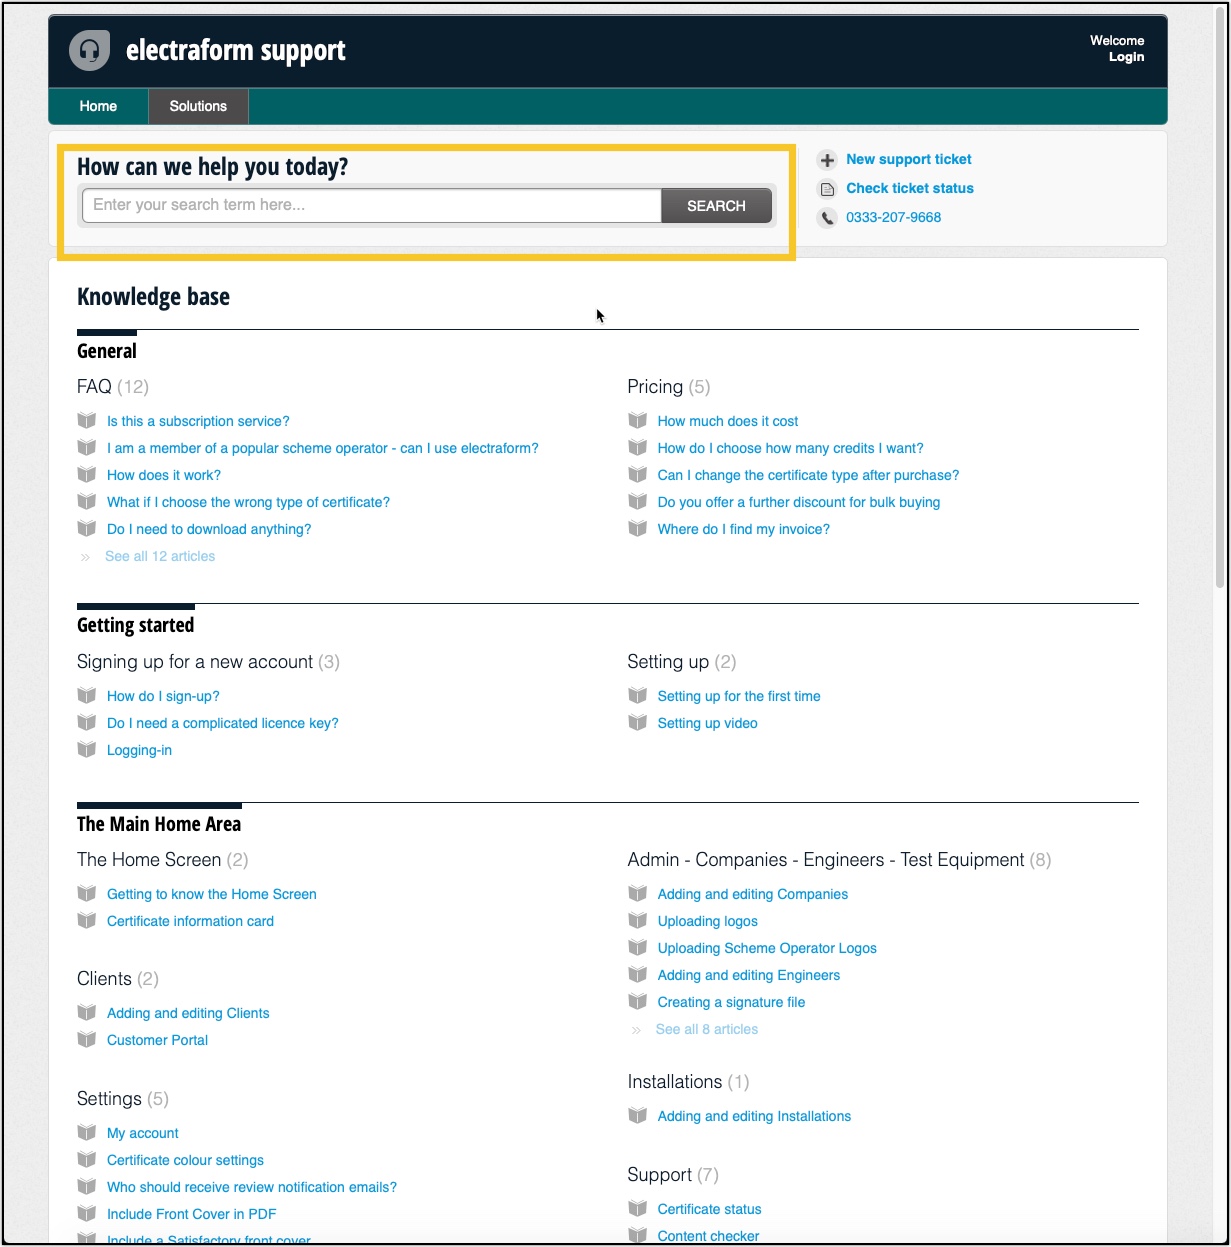Click book icon beside 'Customer Portal'

[x=87, y=1039]
